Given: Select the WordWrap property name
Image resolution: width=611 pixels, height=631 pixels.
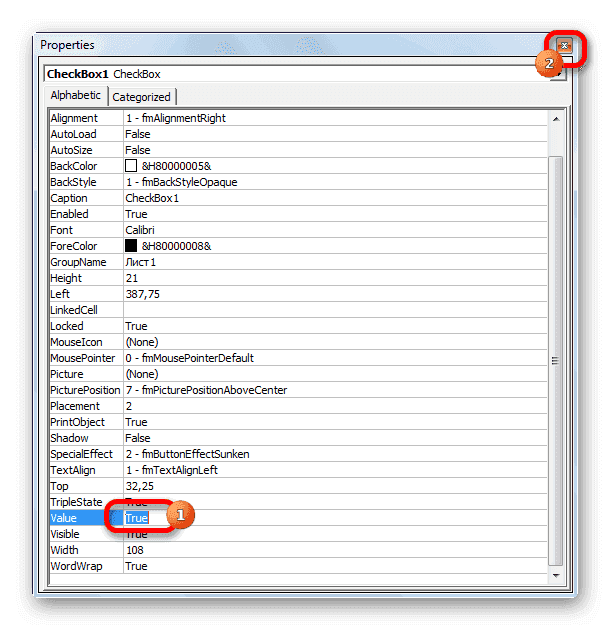Looking at the screenshot, I should tap(76, 566).
